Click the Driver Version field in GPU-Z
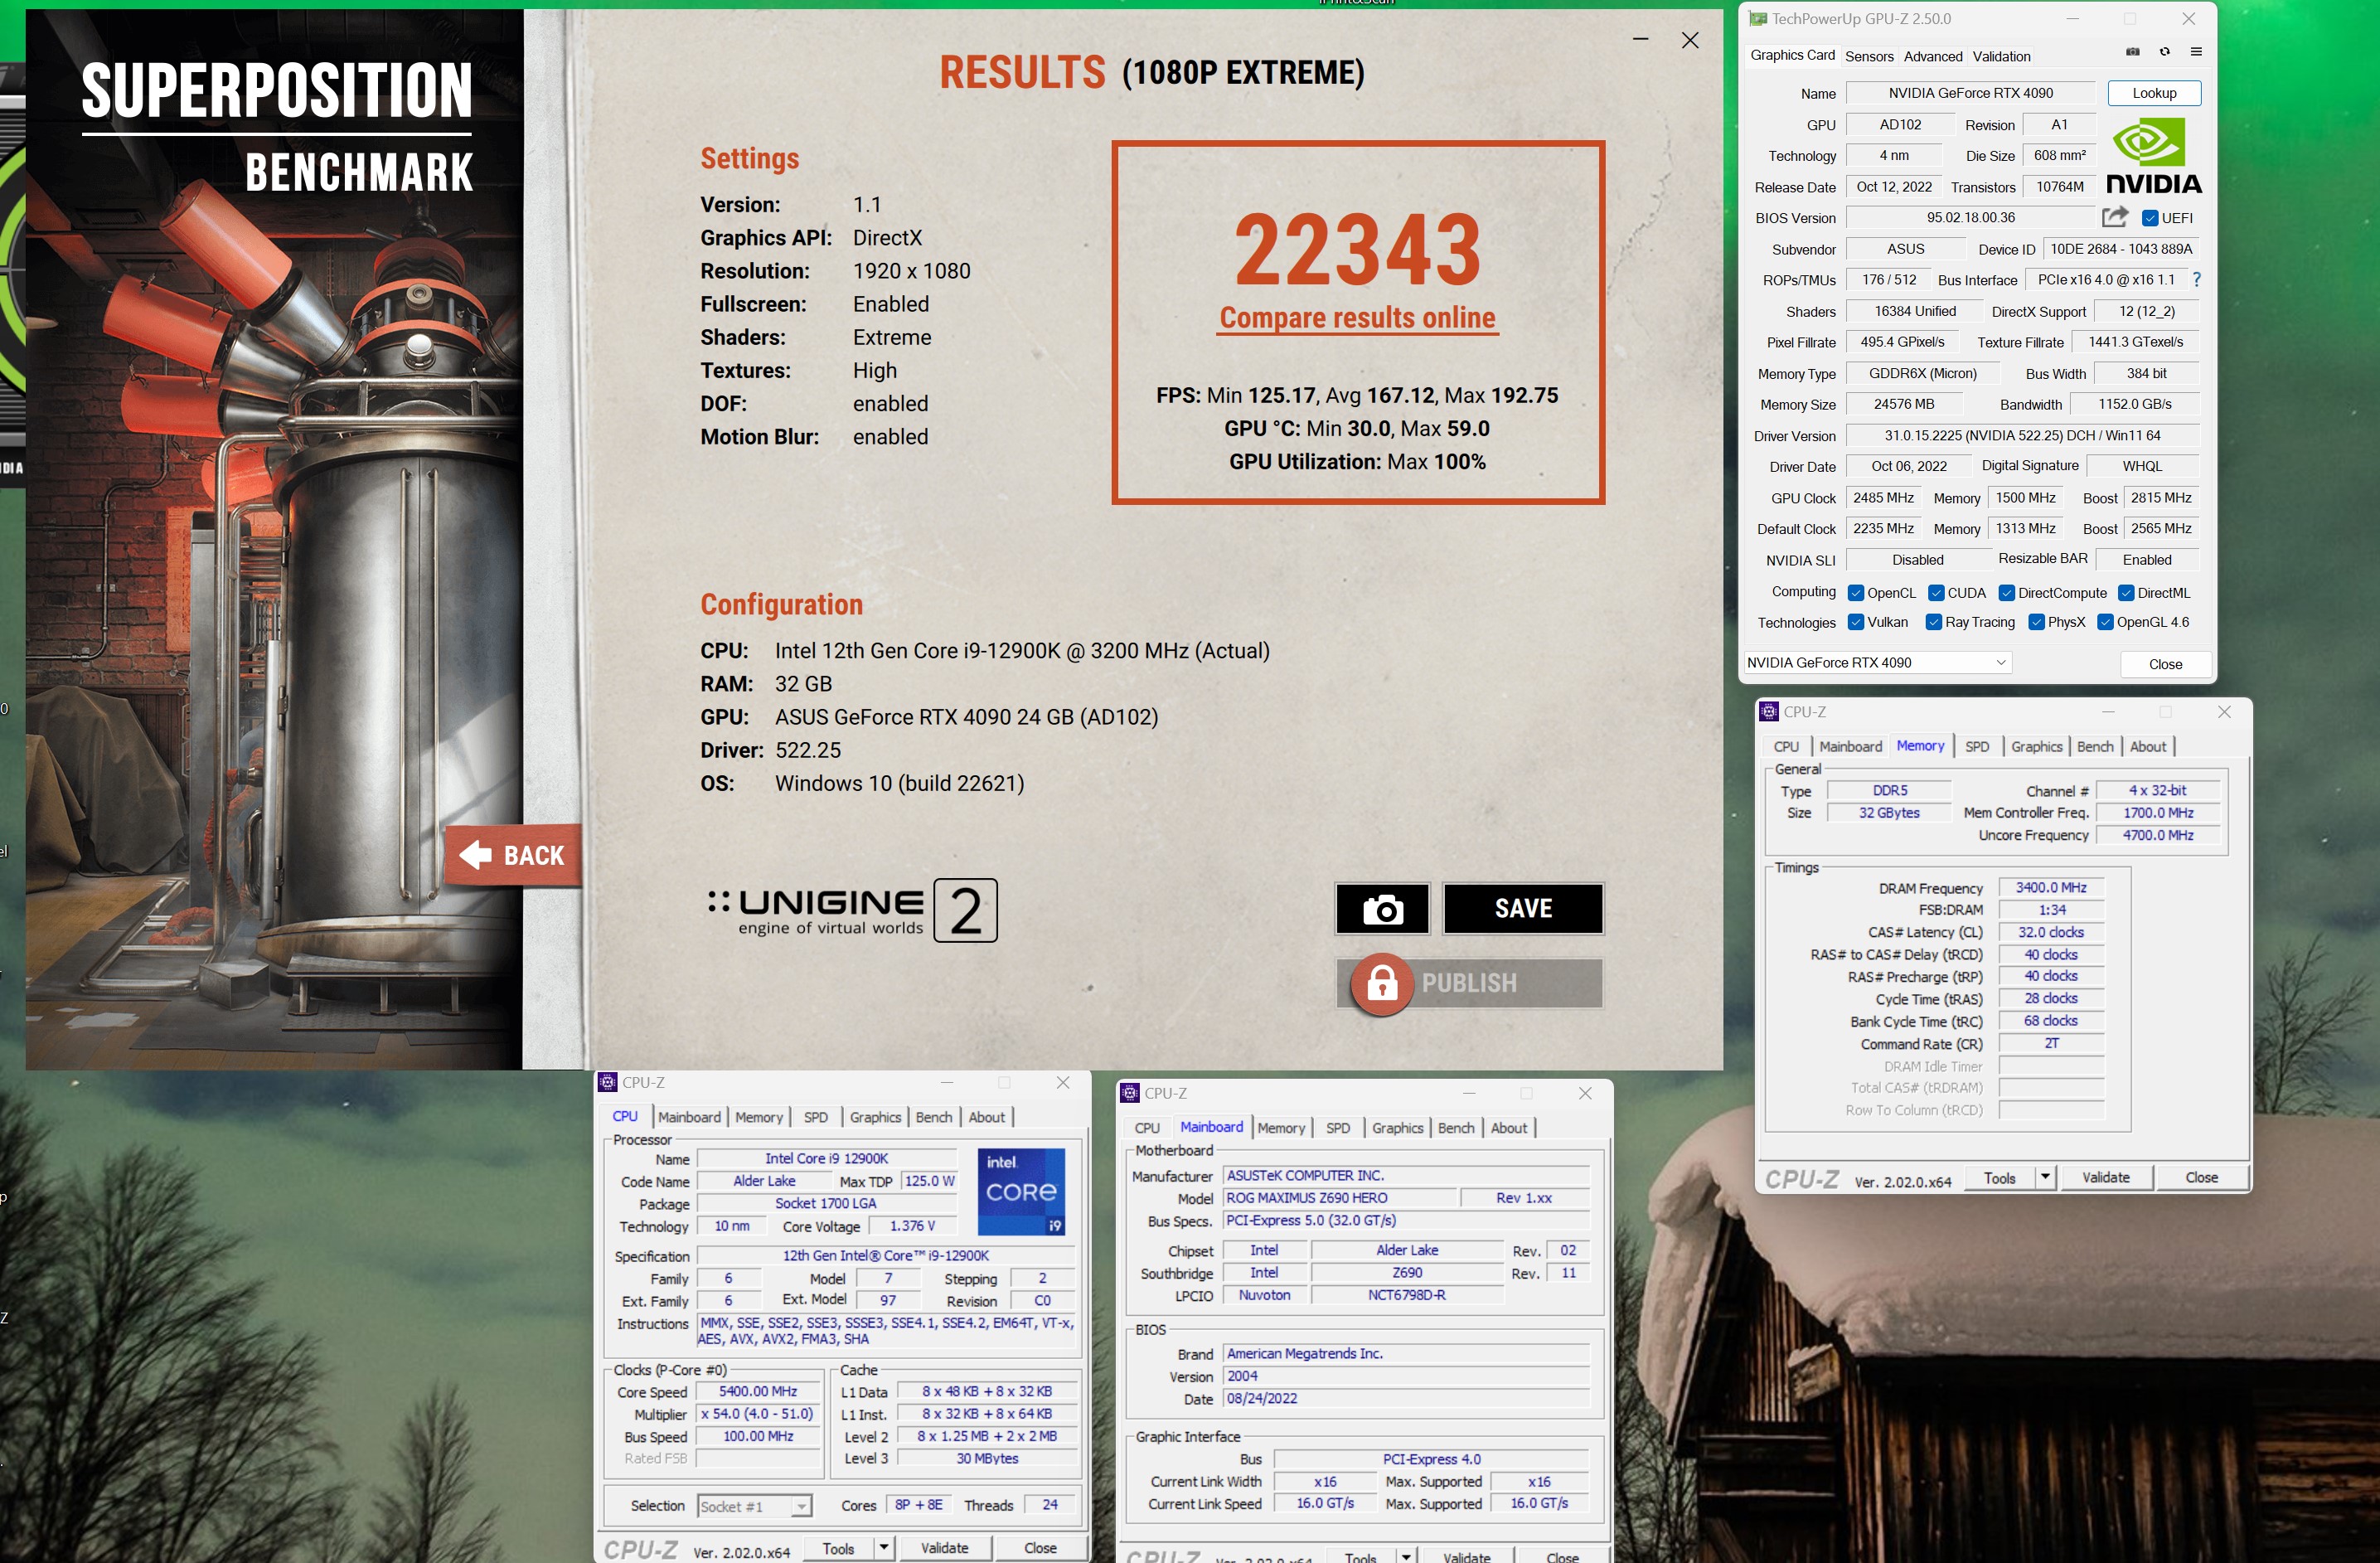 (x=2021, y=436)
